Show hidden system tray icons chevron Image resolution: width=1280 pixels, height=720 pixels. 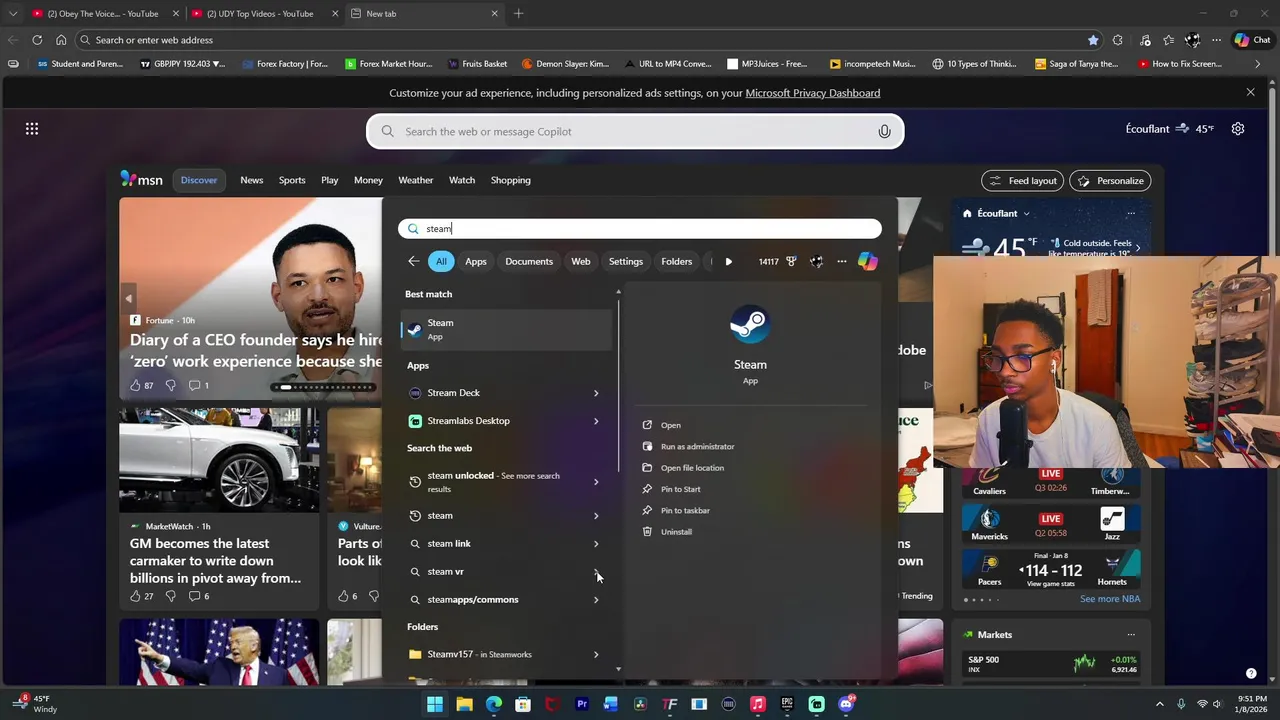coord(1160,704)
